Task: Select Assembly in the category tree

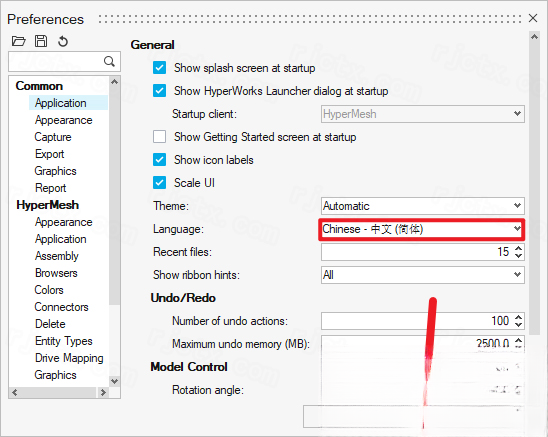Action: pos(57,256)
